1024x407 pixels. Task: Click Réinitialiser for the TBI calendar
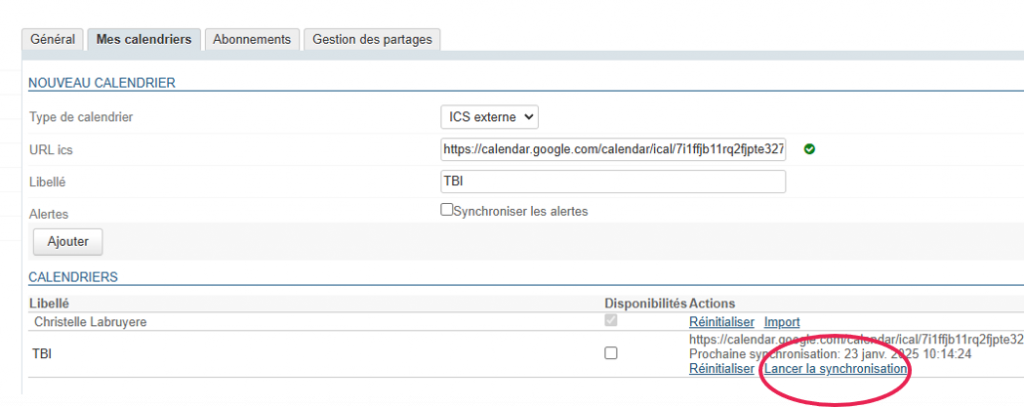point(721,369)
